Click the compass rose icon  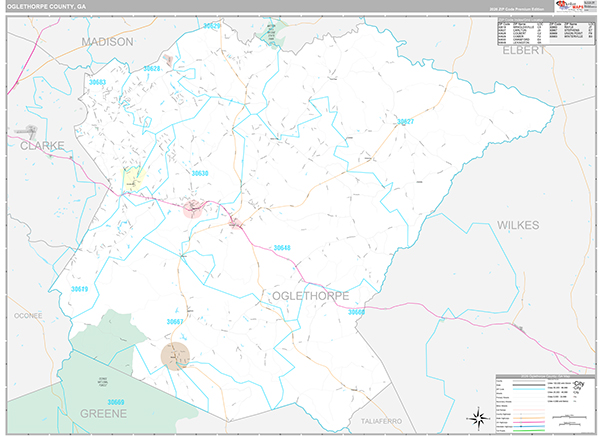pyautogui.click(x=478, y=418)
